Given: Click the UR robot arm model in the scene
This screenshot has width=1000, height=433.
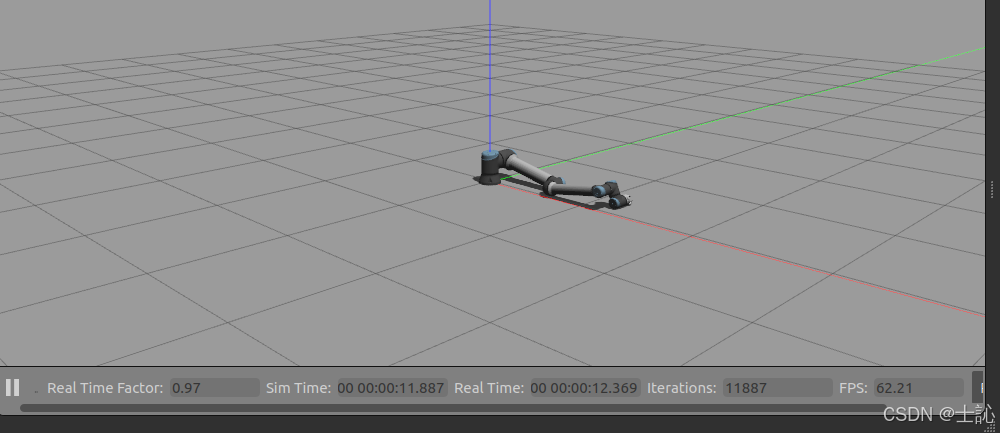Looking at the screenshot, I should [554, 179].
